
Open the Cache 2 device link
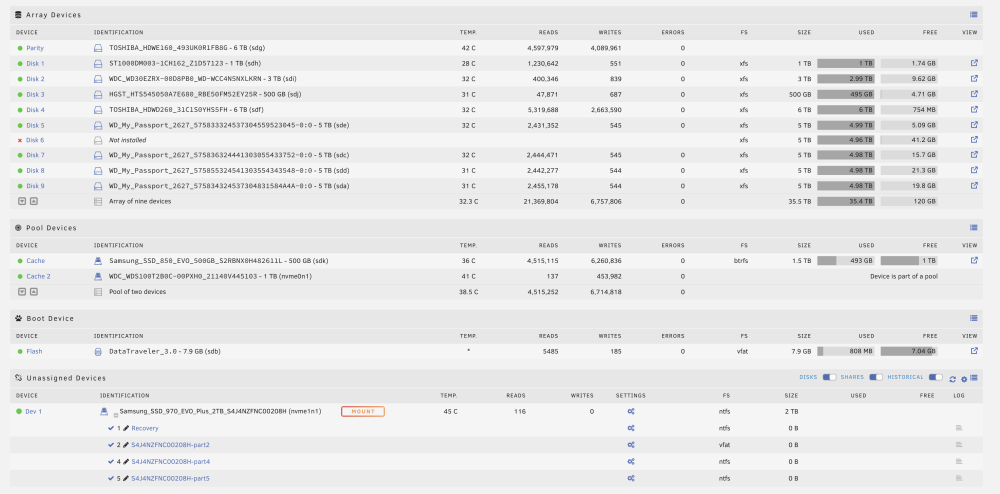pyautogui.click(x=38, y=276)
